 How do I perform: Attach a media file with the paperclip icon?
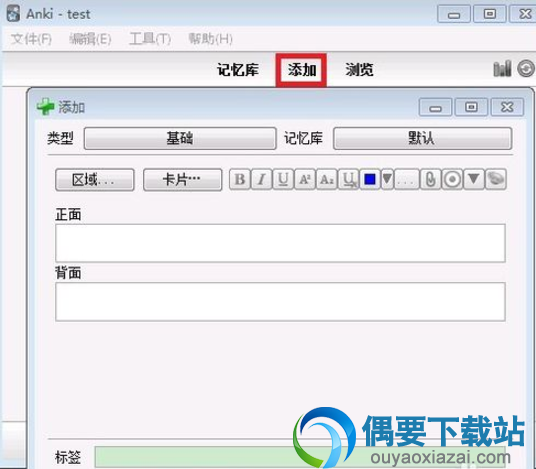click(430, 179)
